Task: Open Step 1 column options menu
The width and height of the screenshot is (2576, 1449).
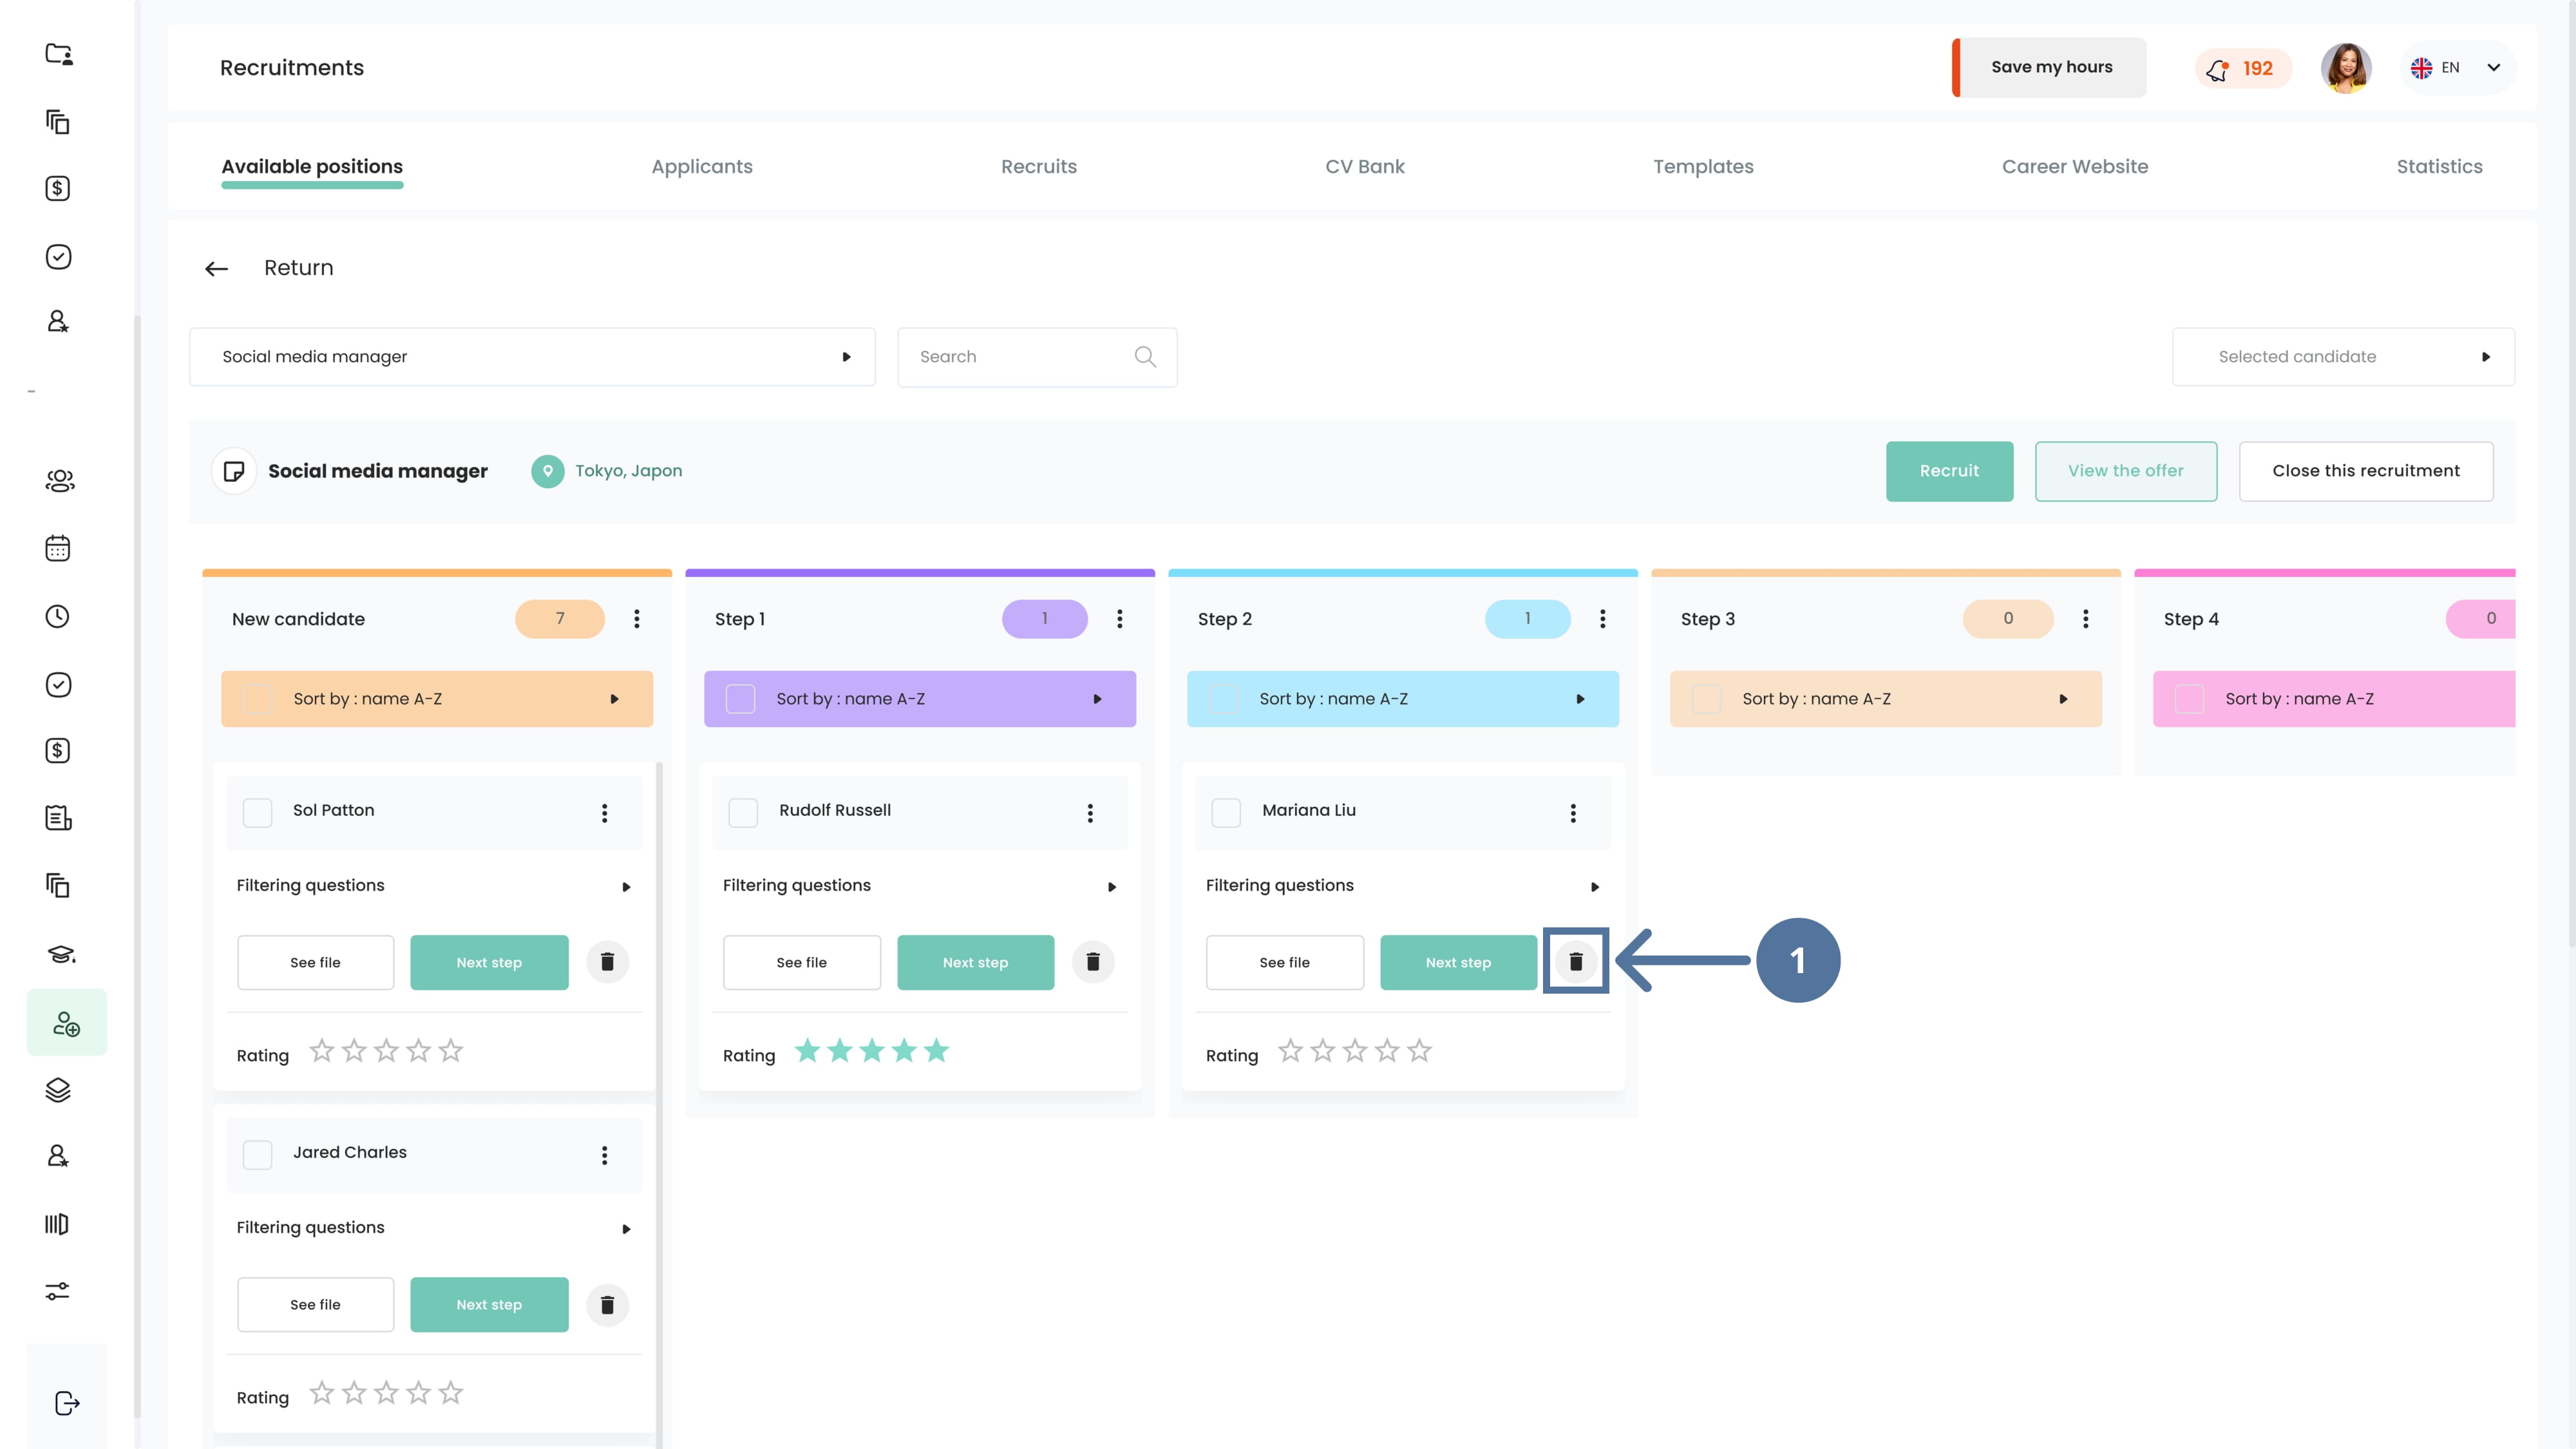Action: pos(1120,619)
